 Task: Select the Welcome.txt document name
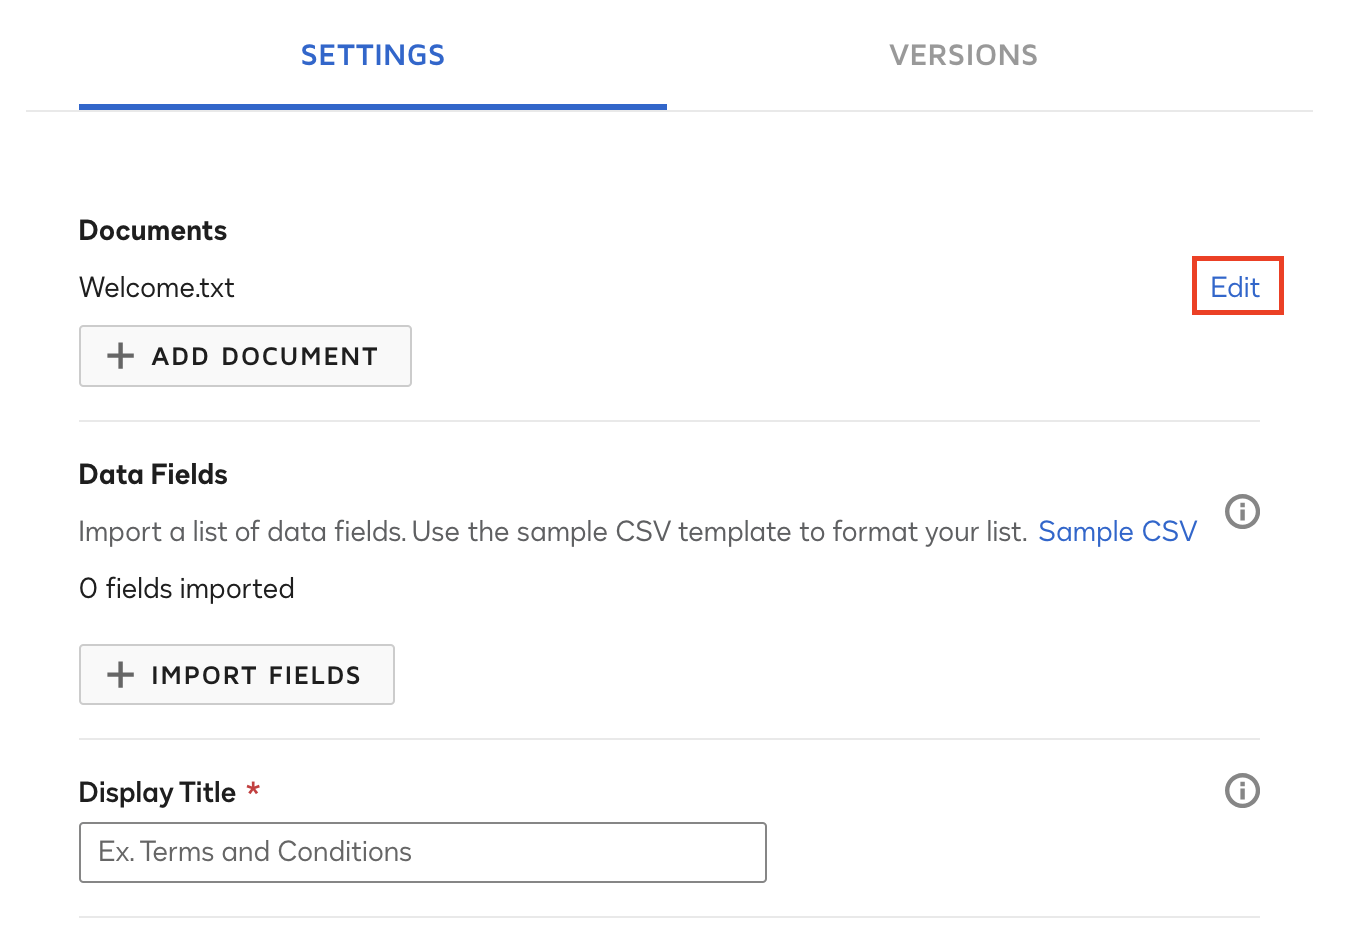pos(156,287)
